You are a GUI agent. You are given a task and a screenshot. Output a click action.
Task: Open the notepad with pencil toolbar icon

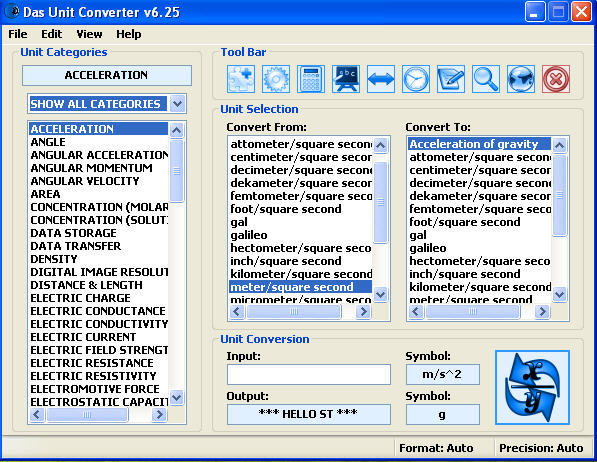(x=451, y=79)
